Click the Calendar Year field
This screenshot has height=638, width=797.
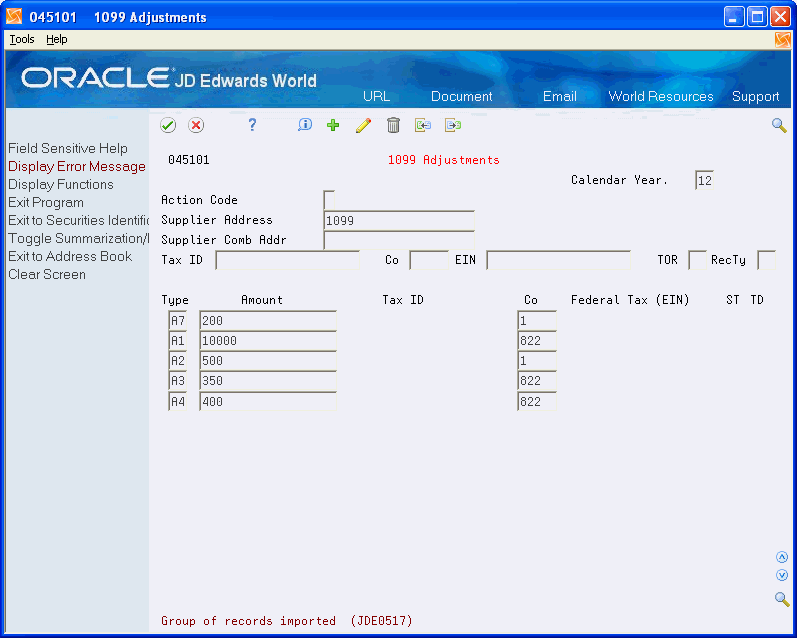pos(704,180)
